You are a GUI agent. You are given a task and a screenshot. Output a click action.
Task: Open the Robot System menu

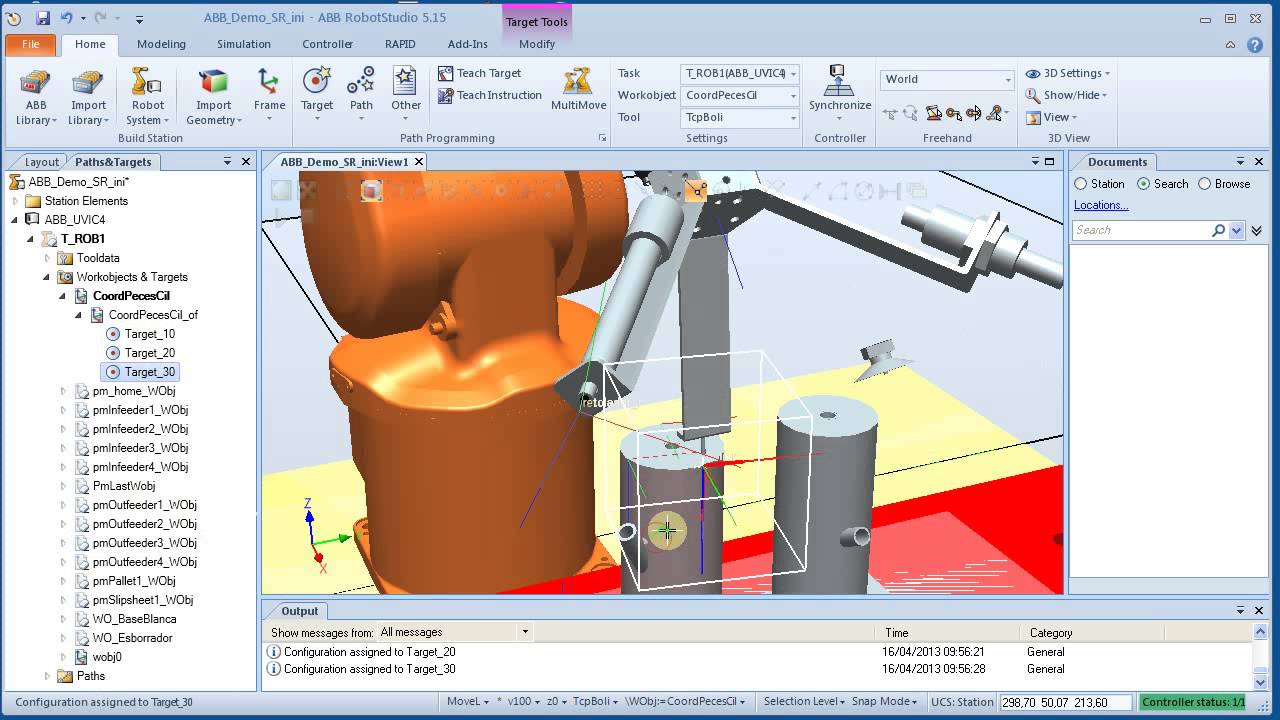(147, 96)
